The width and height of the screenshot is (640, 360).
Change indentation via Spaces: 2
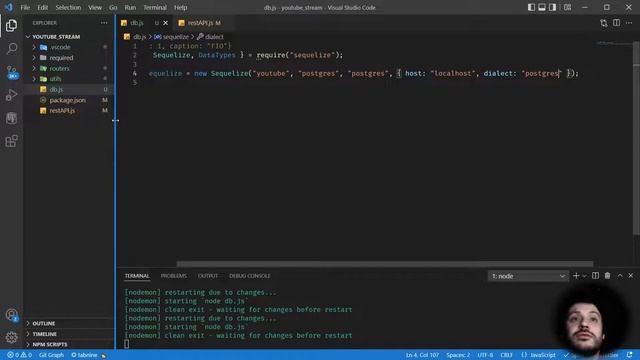point(458,355)
